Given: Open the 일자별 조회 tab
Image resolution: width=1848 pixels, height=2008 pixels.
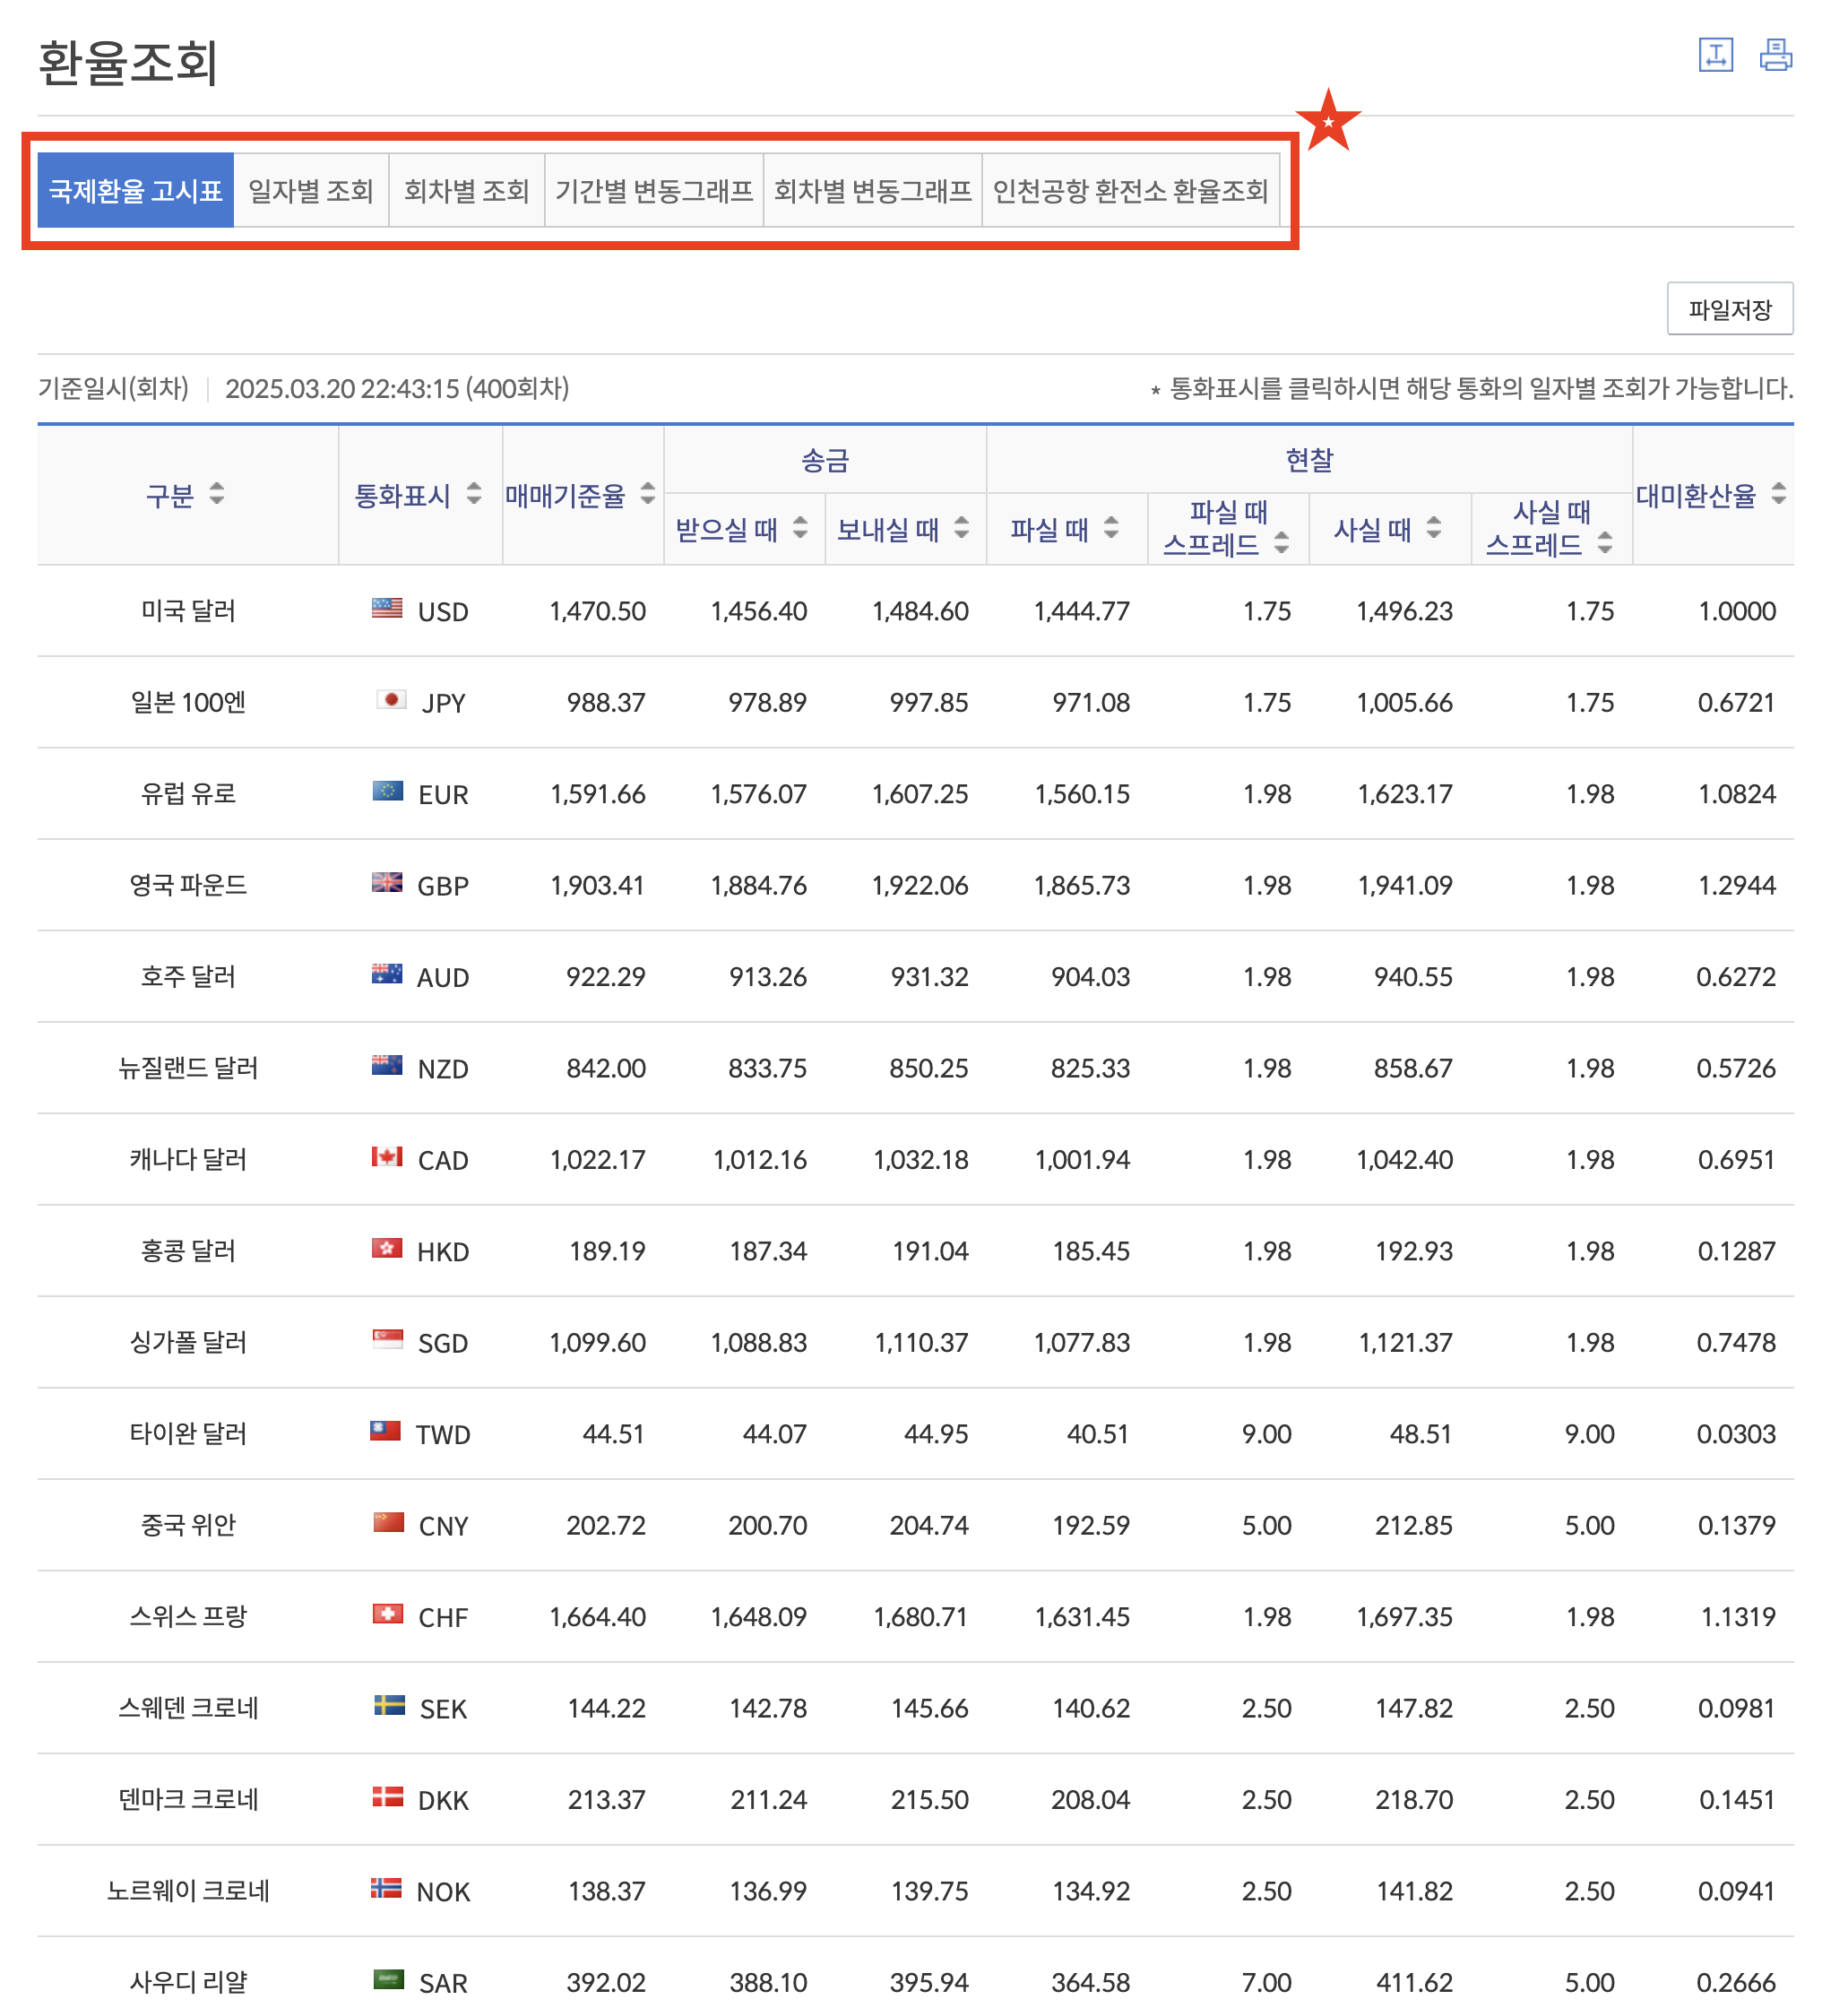Looking at the screenshot, I should (311, 190).
